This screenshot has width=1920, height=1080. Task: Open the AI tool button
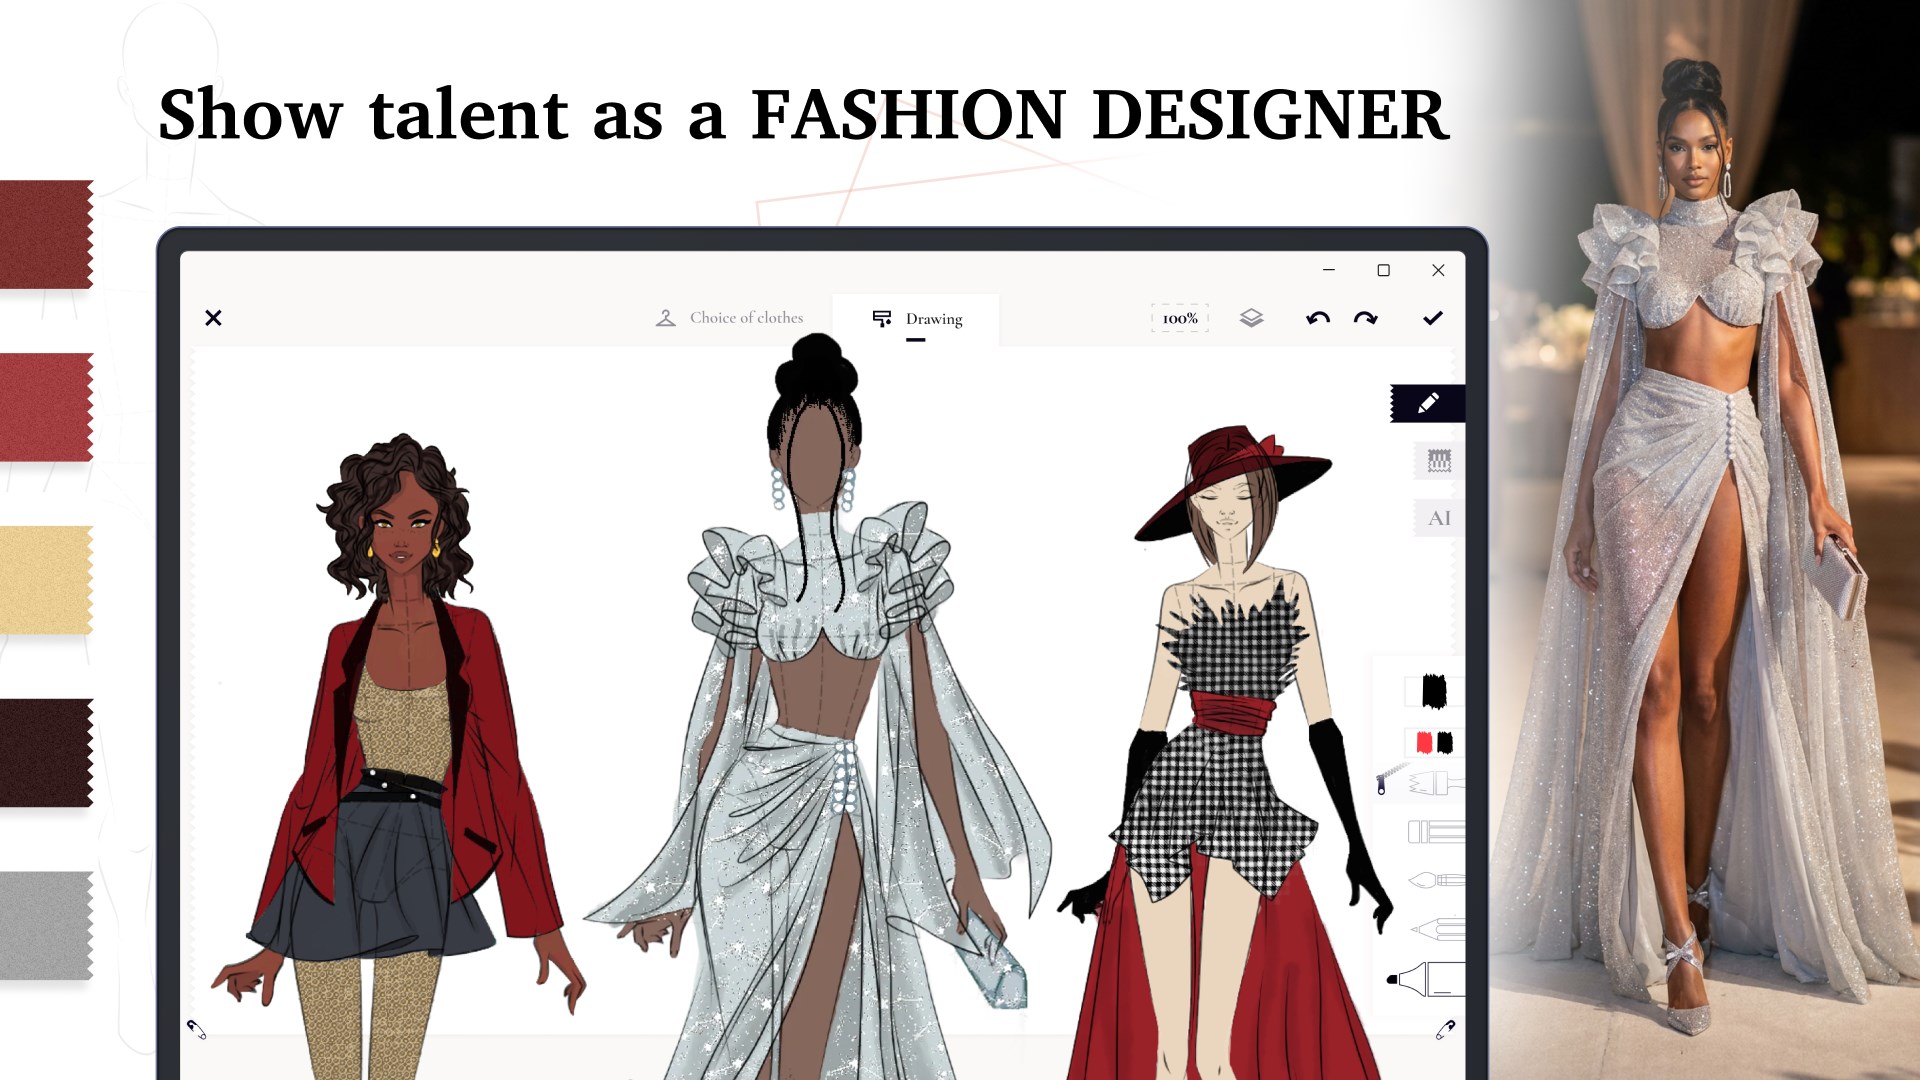tap(1439, 518)
